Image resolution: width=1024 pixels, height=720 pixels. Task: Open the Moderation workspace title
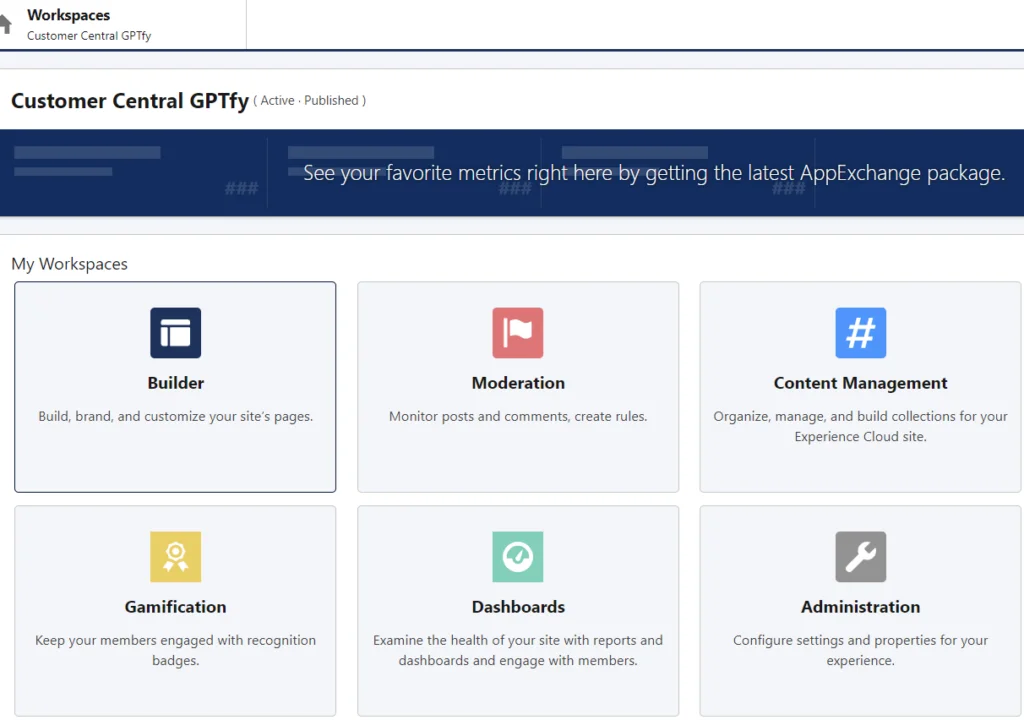tap(518, 383)
